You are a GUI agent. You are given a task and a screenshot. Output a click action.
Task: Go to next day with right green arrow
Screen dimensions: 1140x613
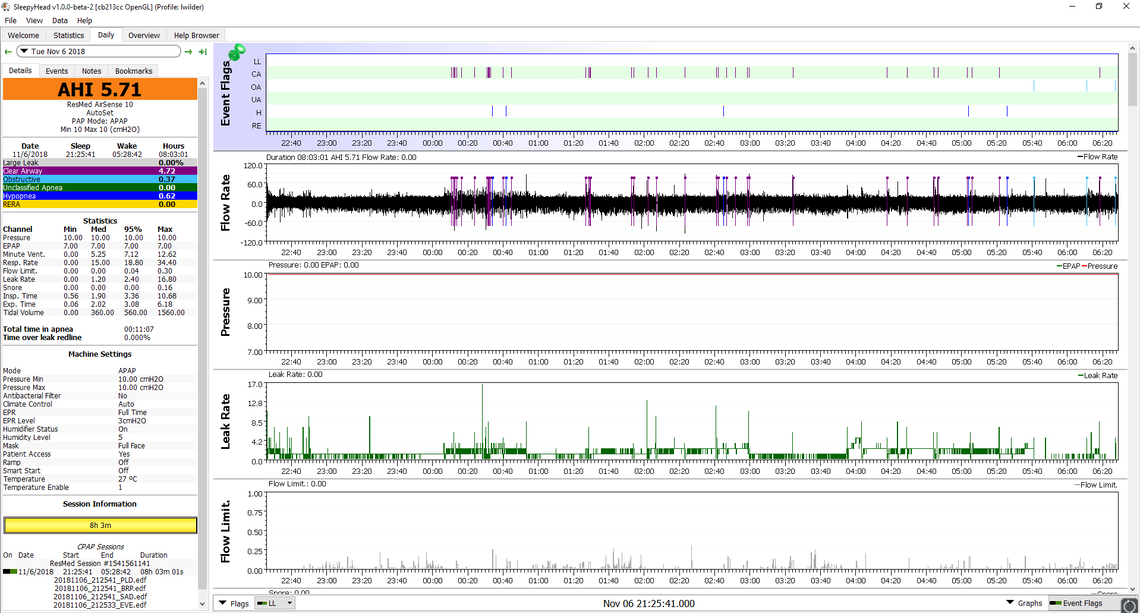[189, 51]
